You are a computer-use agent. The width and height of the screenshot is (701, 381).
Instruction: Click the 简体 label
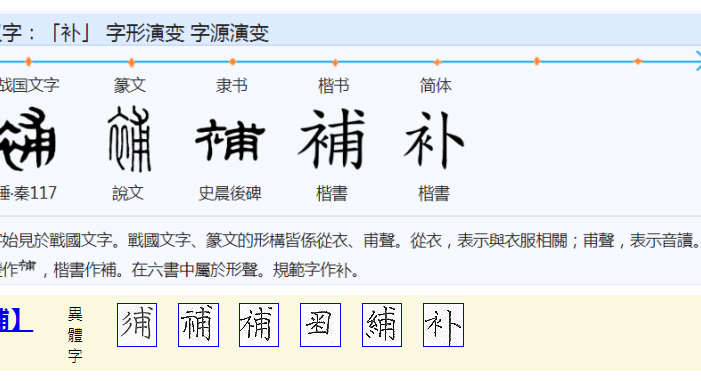click(x=435, y=85)
